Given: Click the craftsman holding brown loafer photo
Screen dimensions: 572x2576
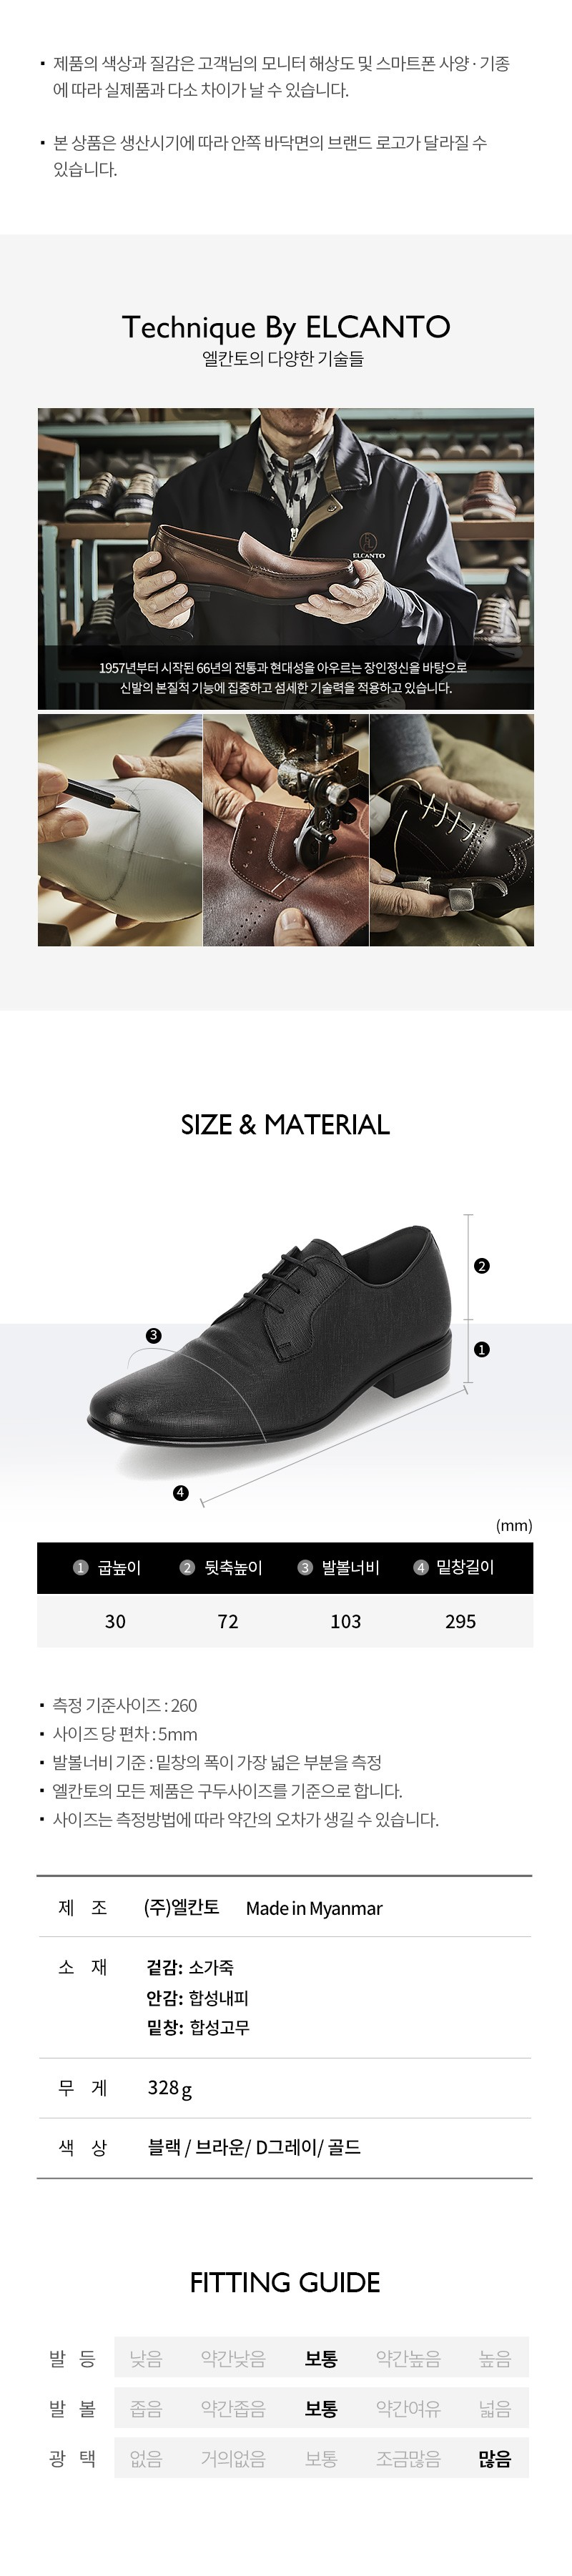Looking at the screenshot, I should (286, 559).
